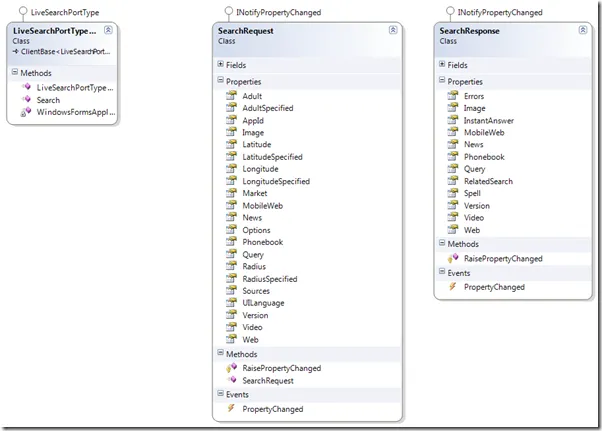Click the RelatedSearch property icon
Viewport: 602px width, 431px height.
(453, 180)
